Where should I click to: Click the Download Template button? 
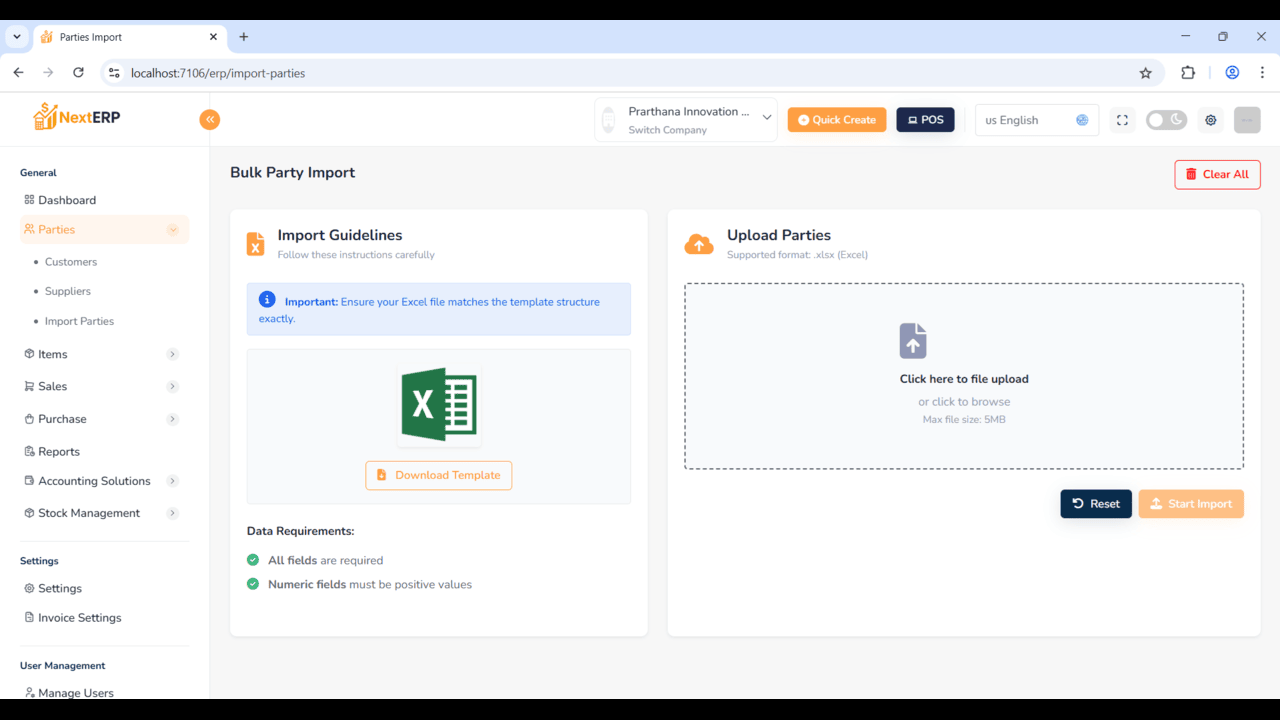(x=438, y=475)
